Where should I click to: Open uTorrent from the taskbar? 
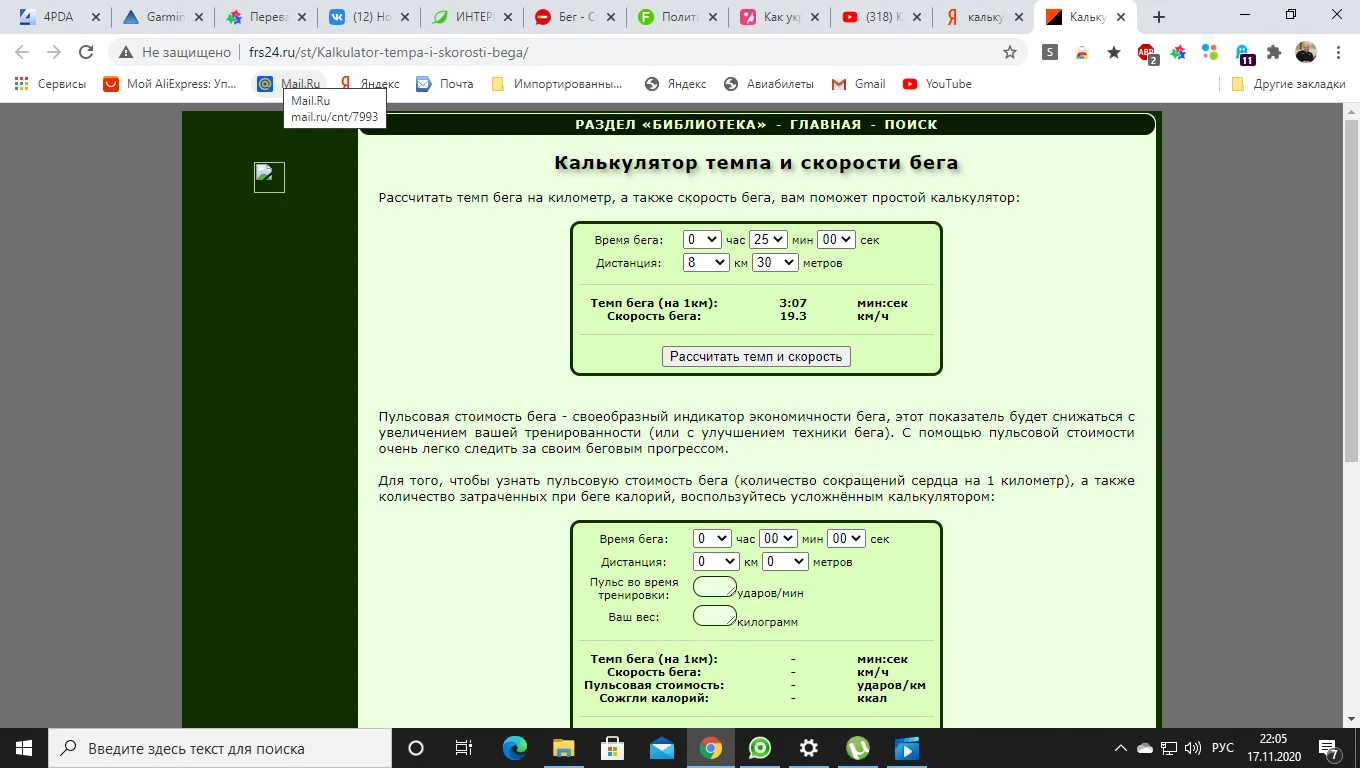(x=858, y=748)
